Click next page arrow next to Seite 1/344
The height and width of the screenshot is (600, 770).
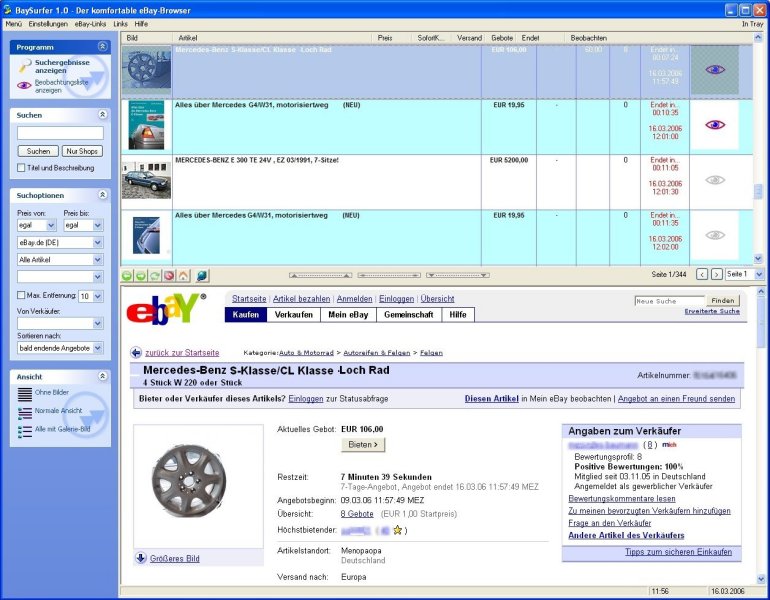point(716,274)
